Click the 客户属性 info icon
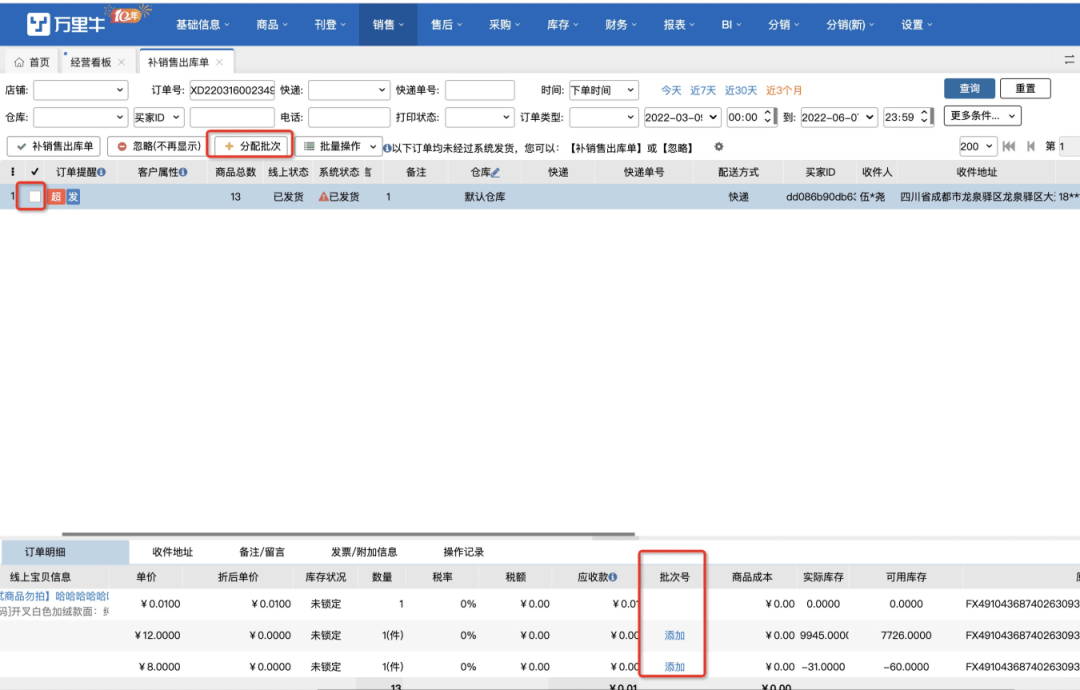The image size is (1080, 690). 183,172
